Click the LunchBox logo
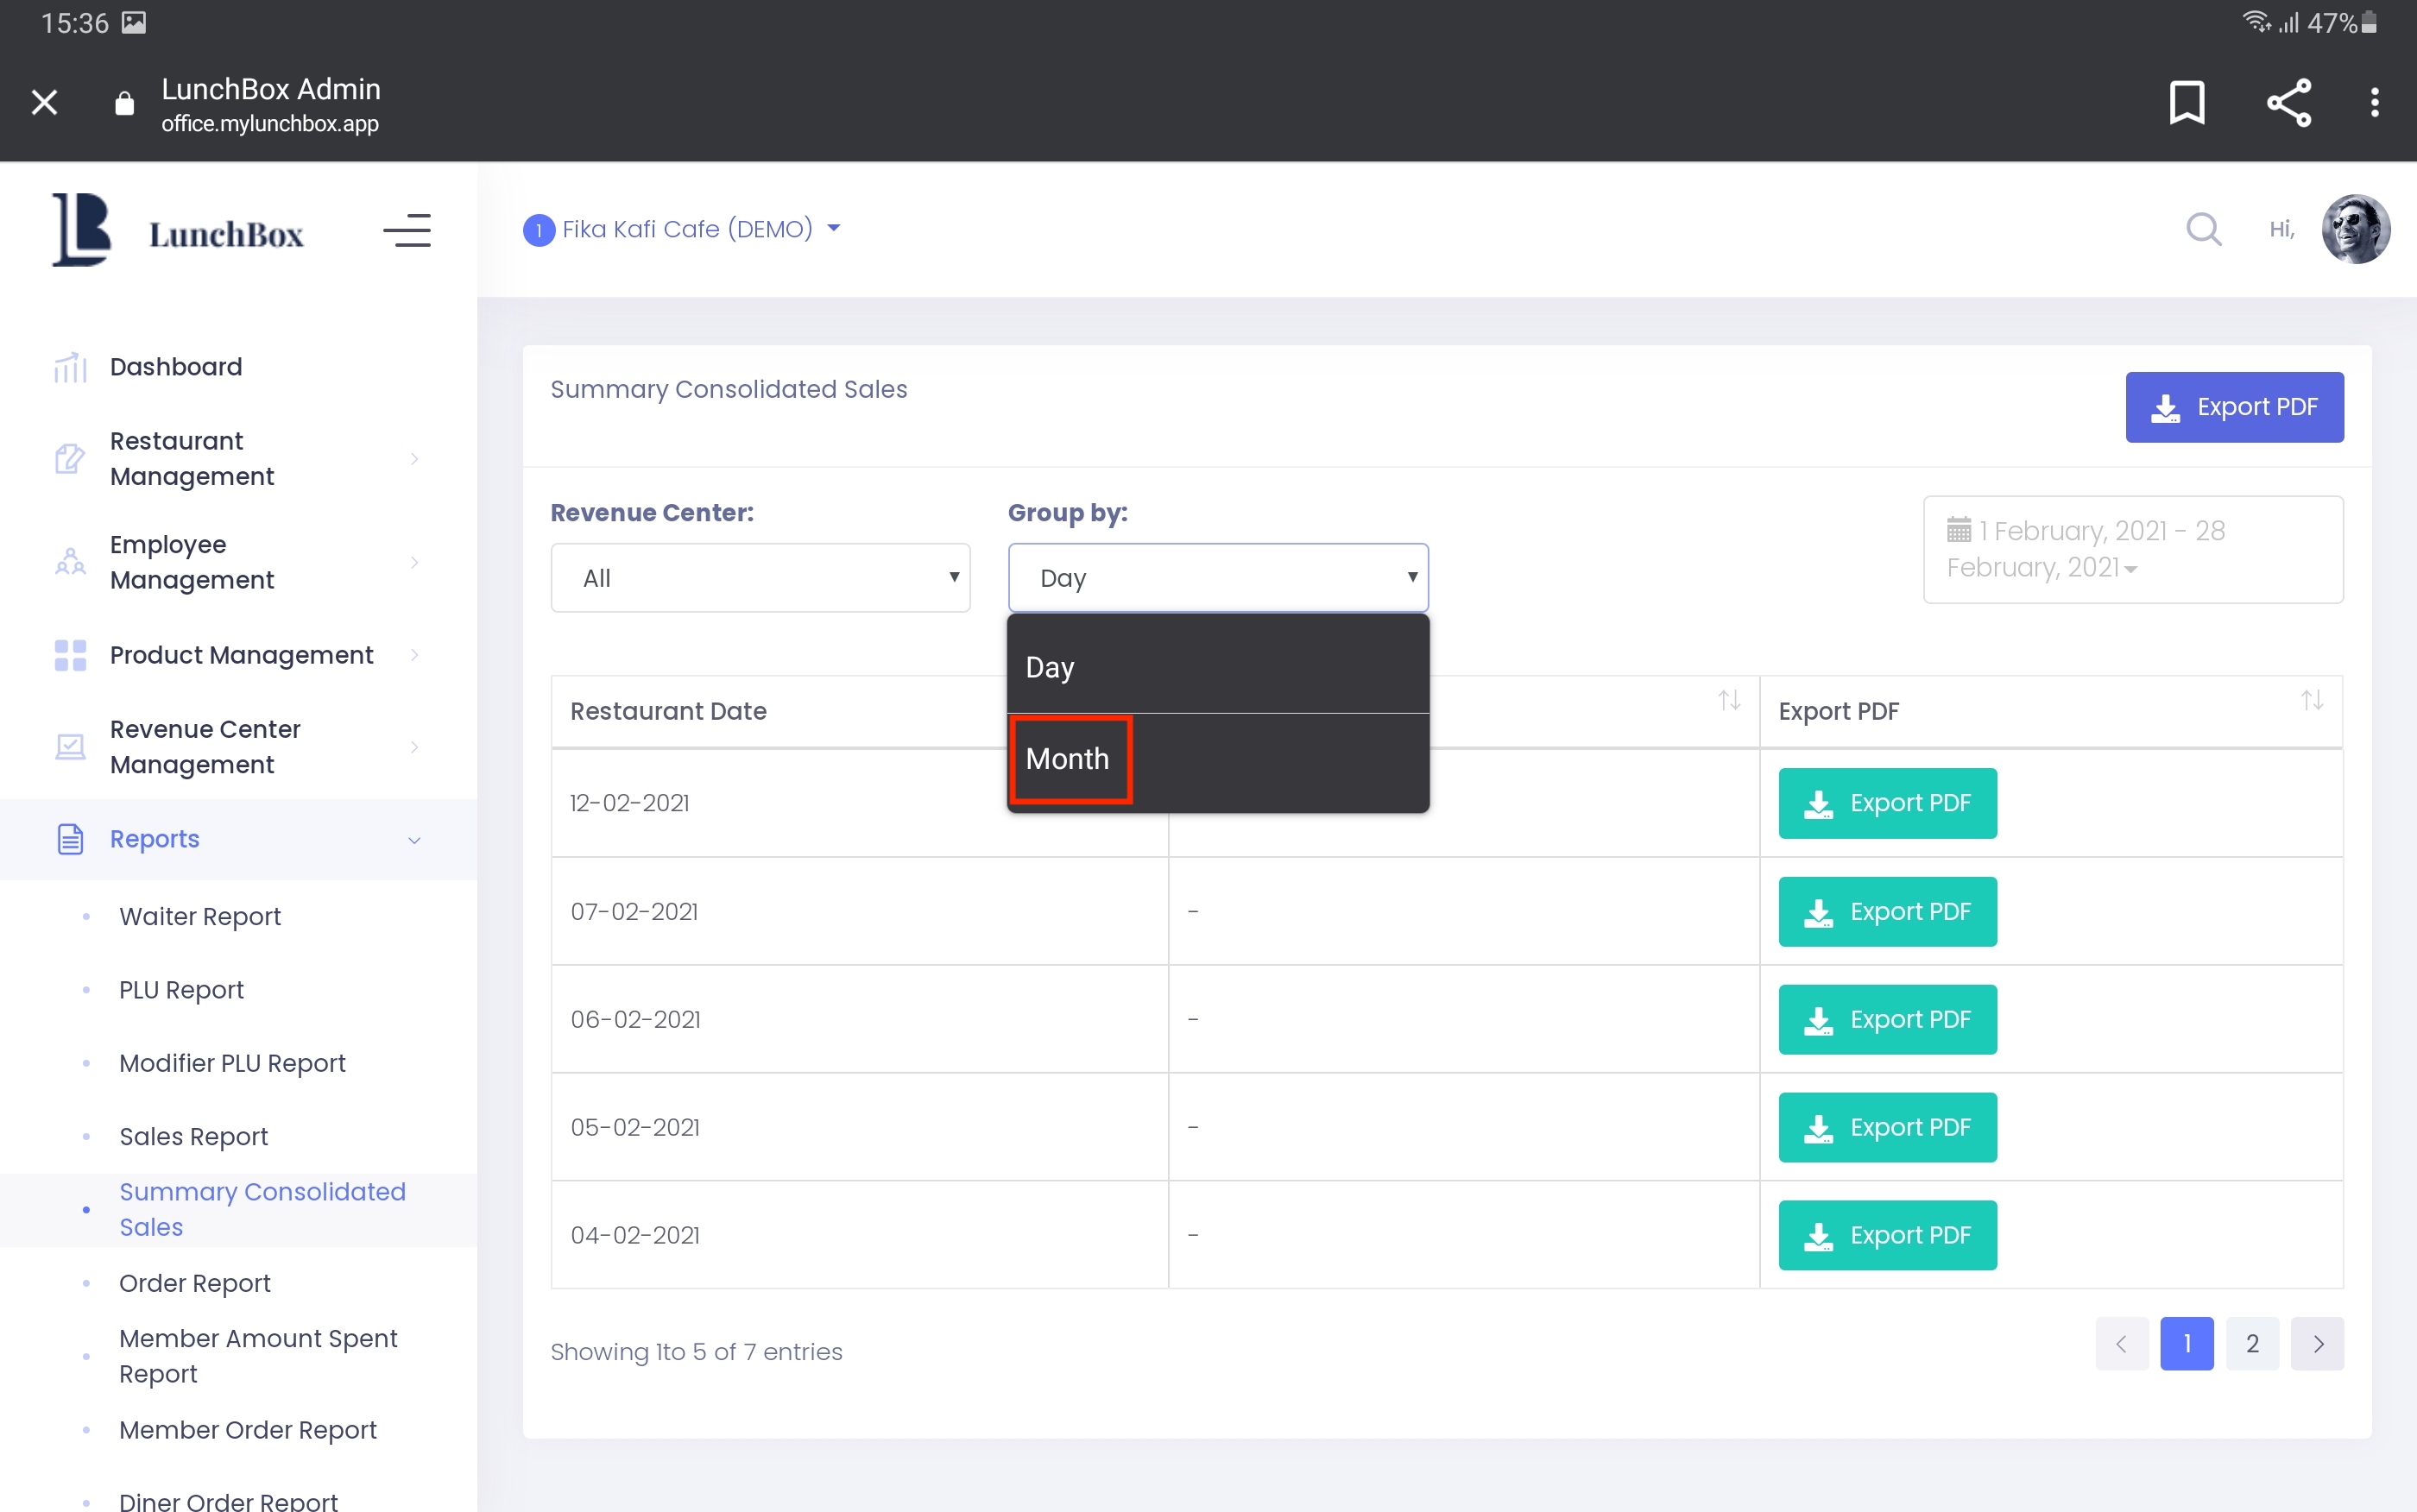 178,230
